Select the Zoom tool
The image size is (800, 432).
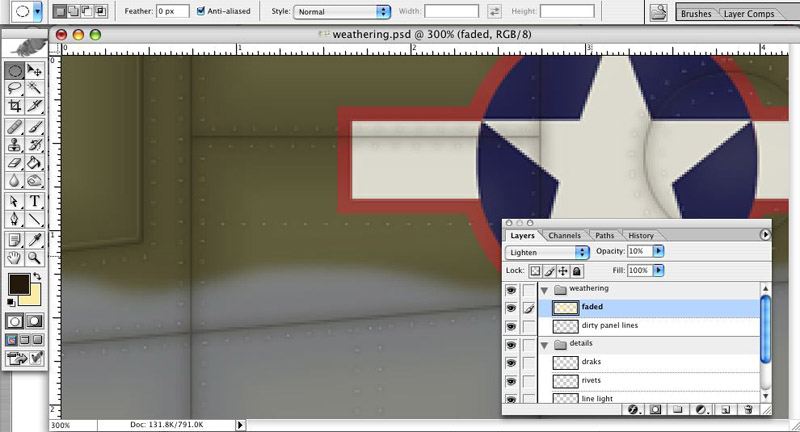coord(34,258)
